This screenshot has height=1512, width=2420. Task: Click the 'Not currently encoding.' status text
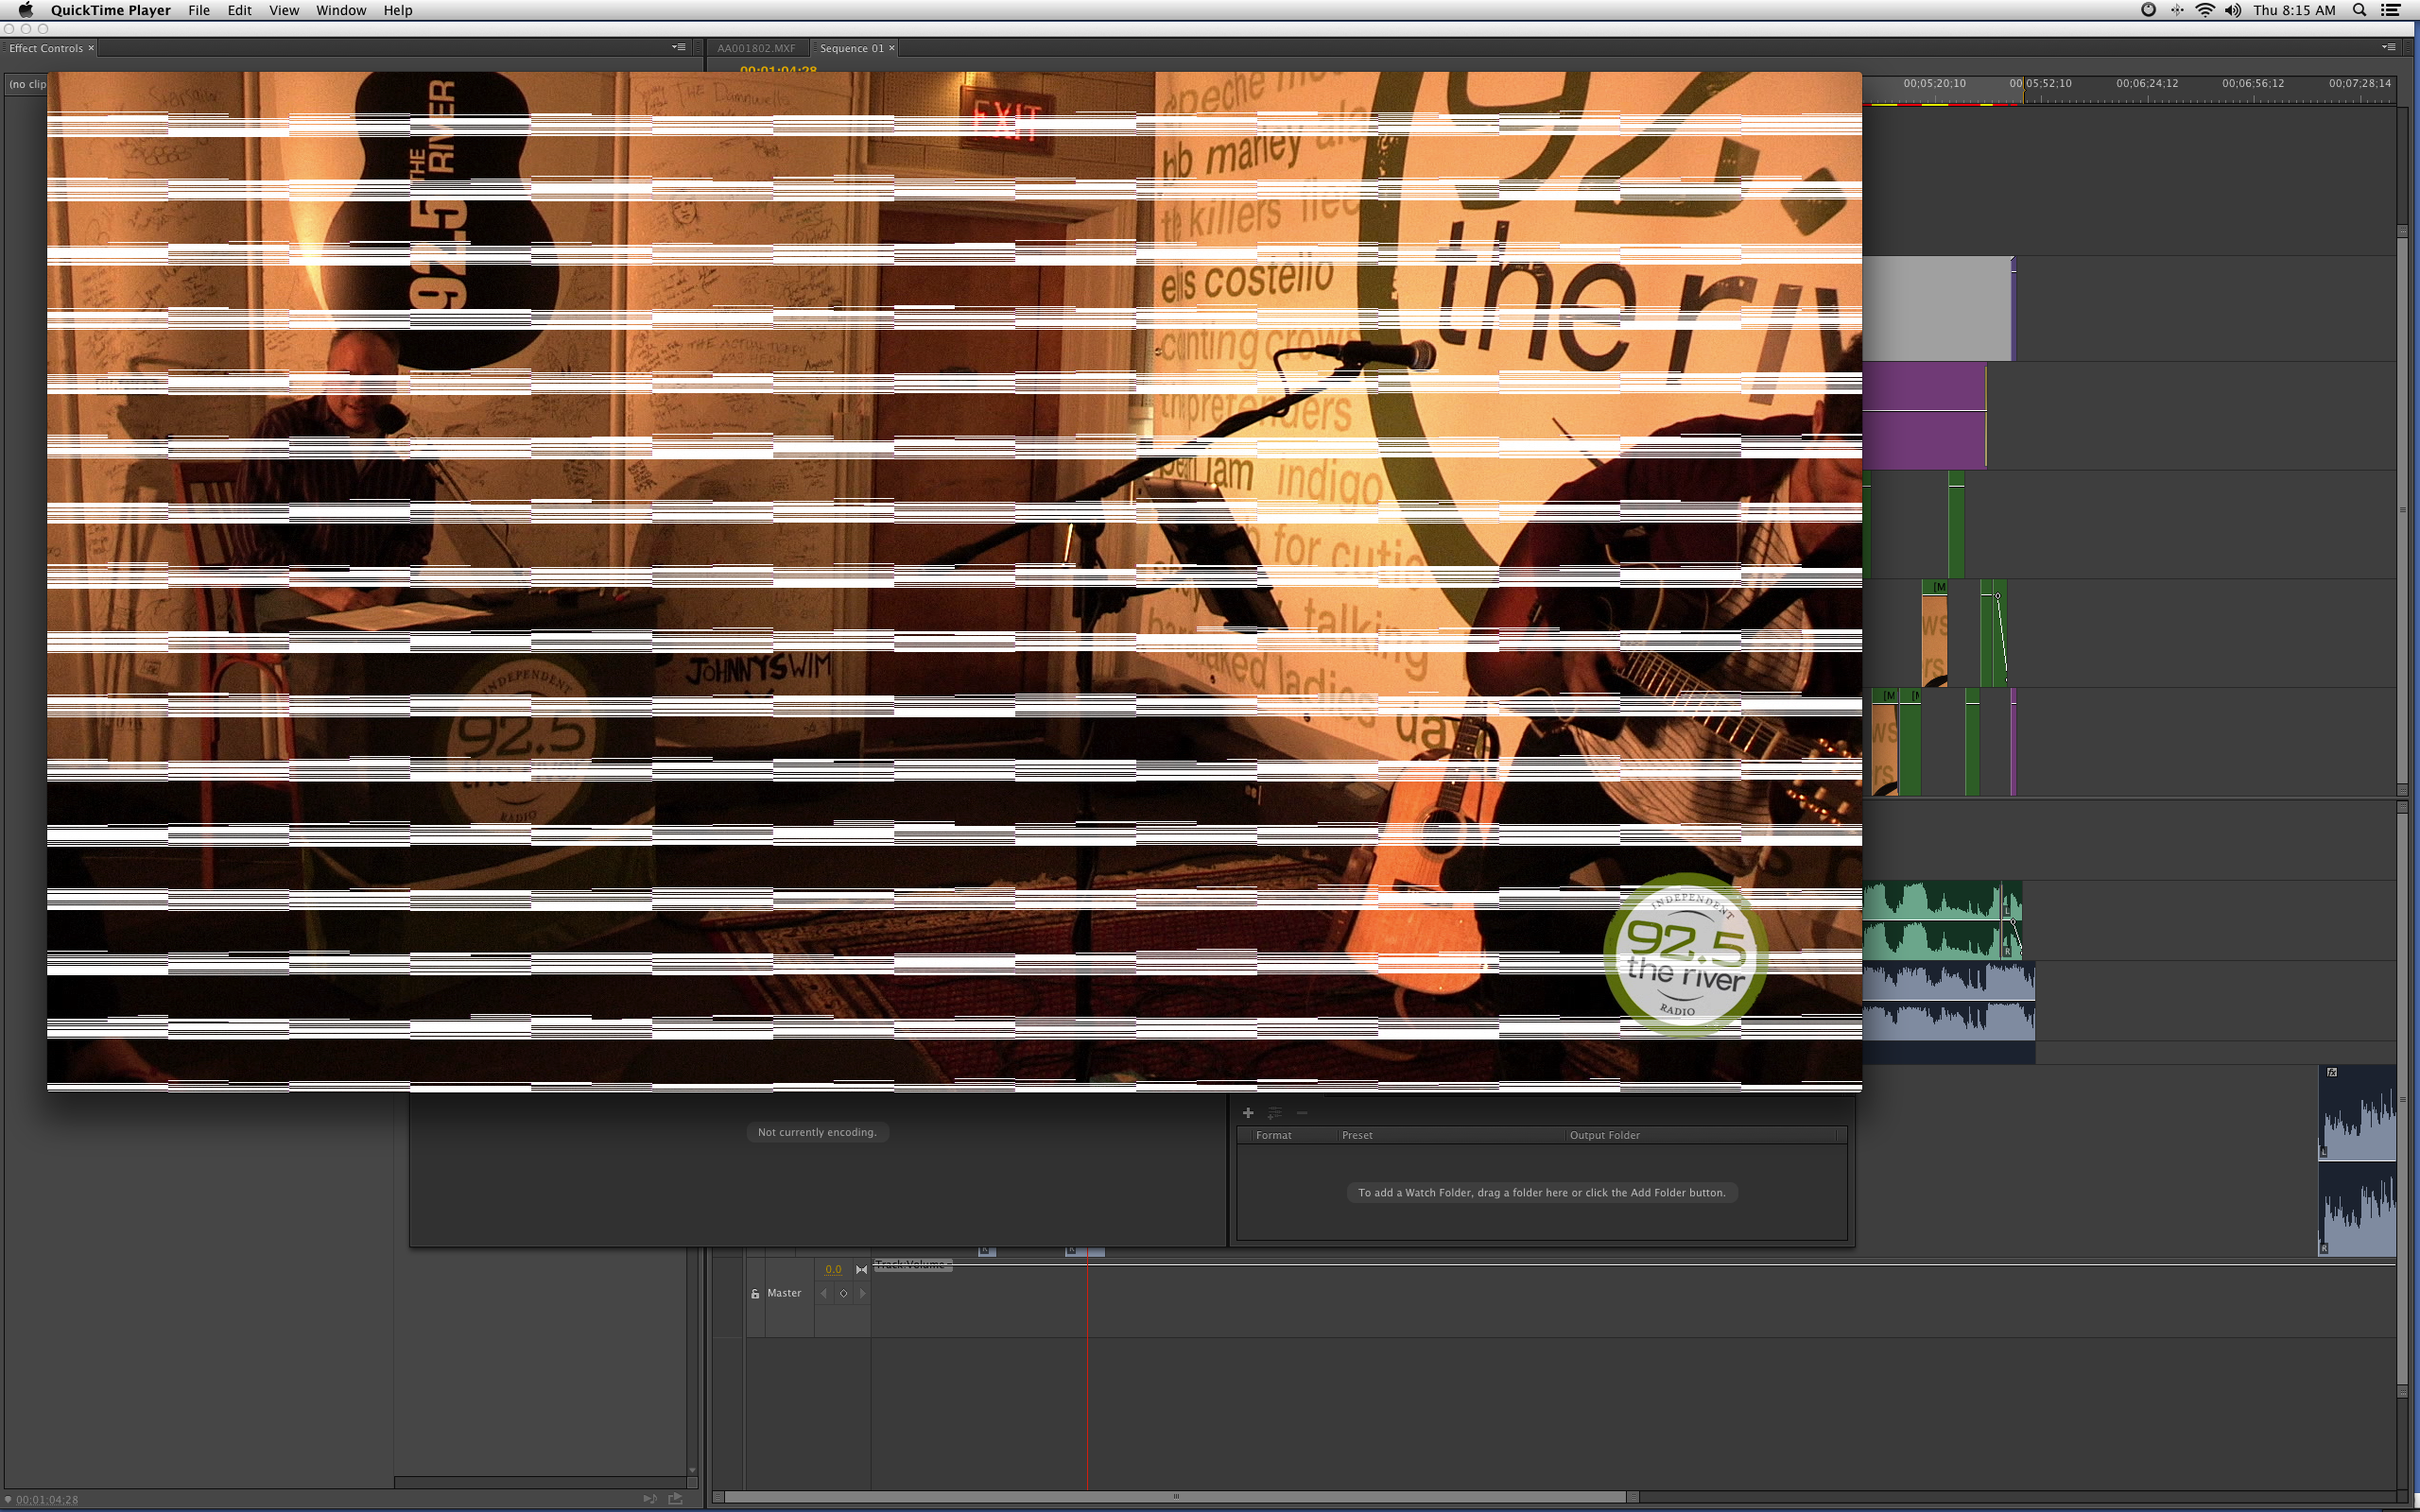[817, 1132]
